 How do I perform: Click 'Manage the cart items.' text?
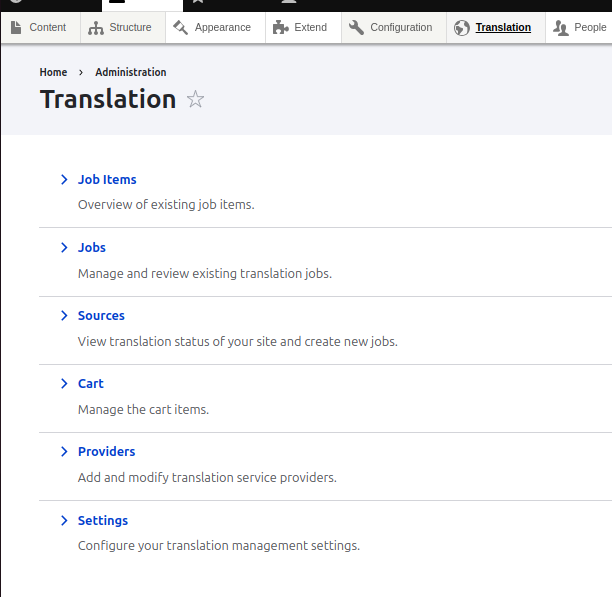[x=143, y=410]
